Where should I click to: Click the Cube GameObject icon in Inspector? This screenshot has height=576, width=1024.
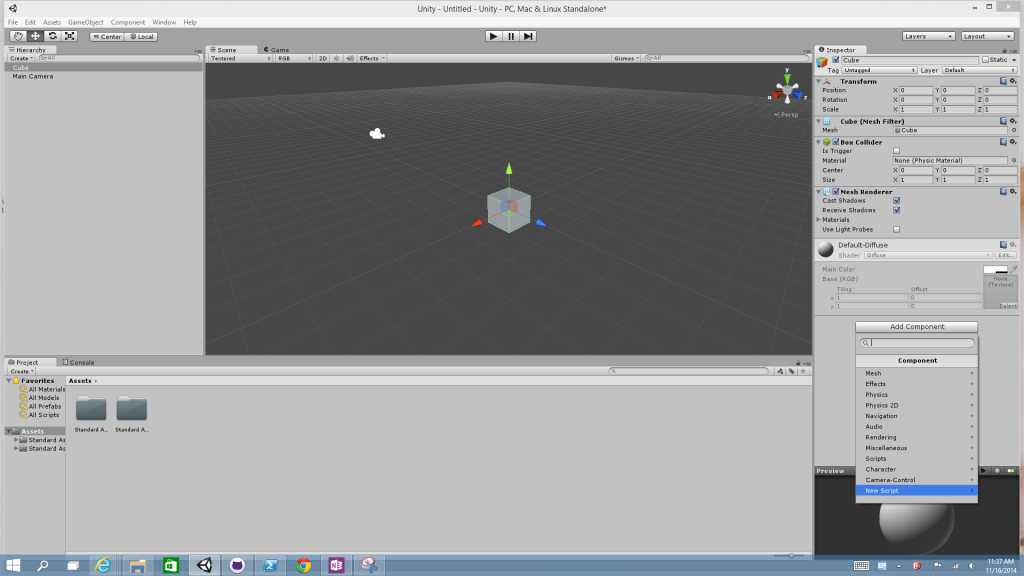(822, 62)
